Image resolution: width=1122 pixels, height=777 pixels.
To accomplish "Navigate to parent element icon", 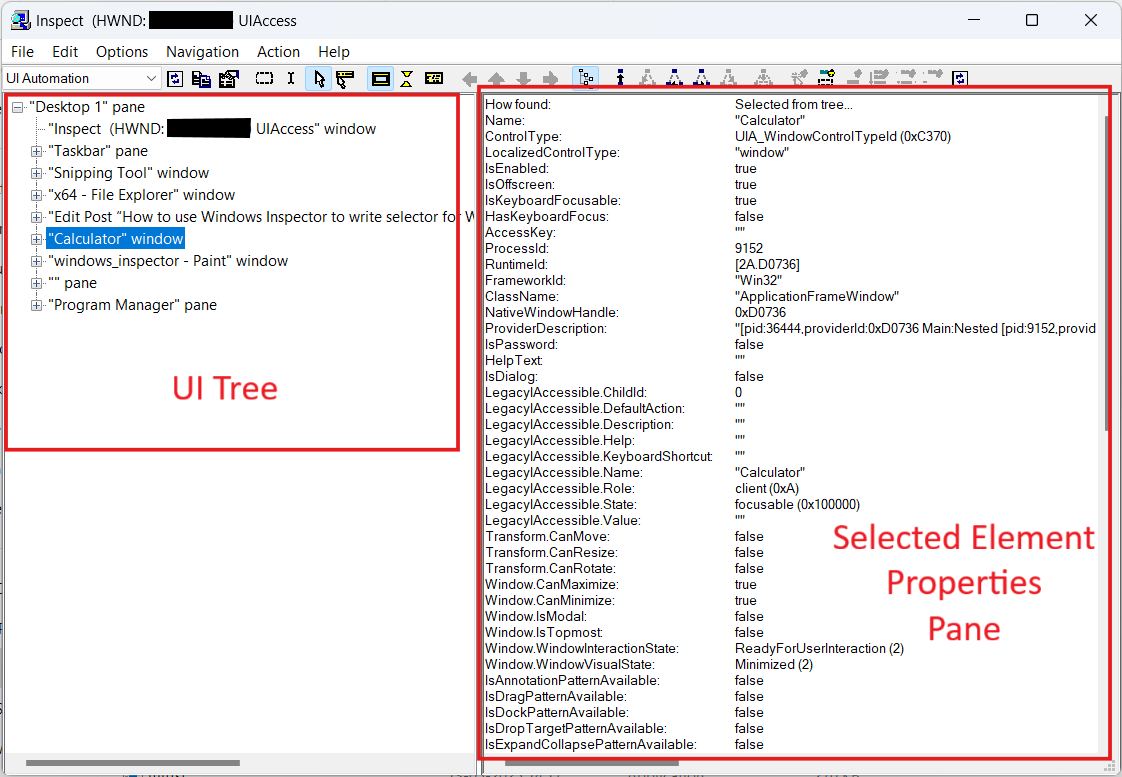I will (x=496, y=78).
